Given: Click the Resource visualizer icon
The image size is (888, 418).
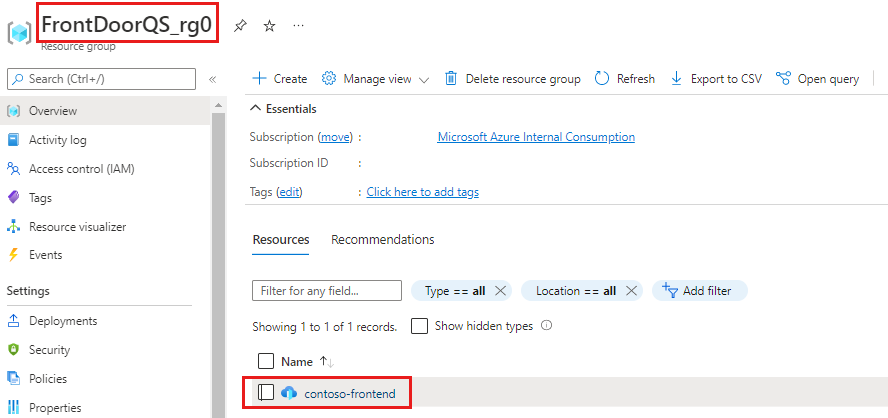Looking at the screenshot, I should pyautogui.click(x=14, y=227).
